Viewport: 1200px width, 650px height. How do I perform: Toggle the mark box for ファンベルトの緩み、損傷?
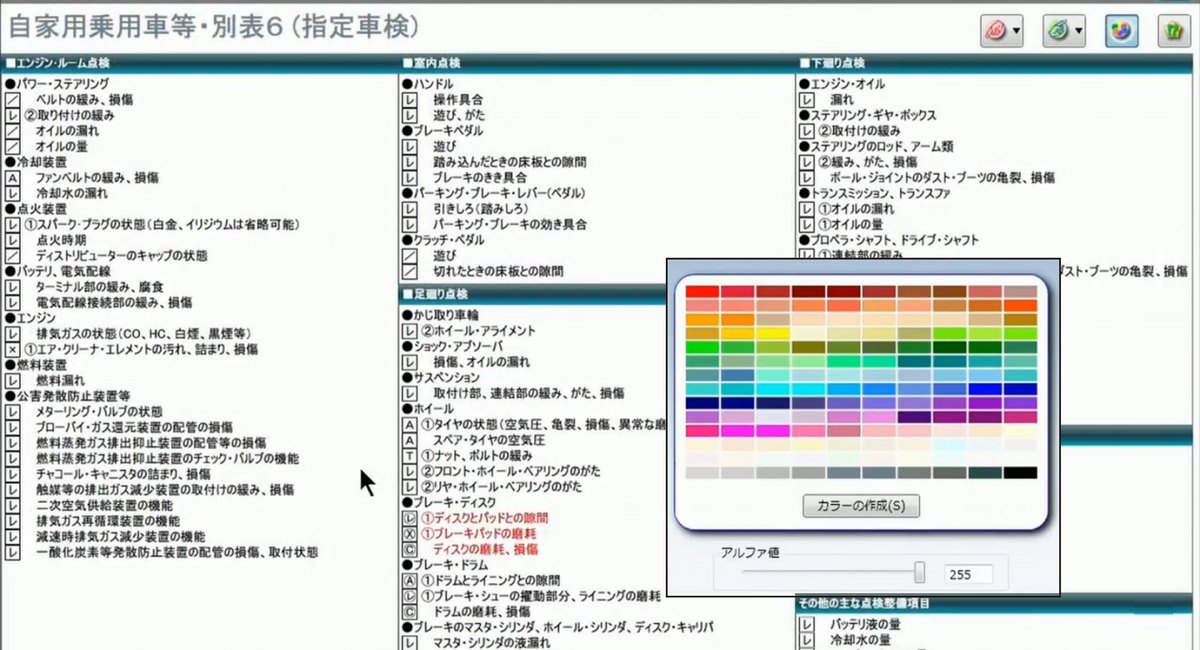click(13, 177)
